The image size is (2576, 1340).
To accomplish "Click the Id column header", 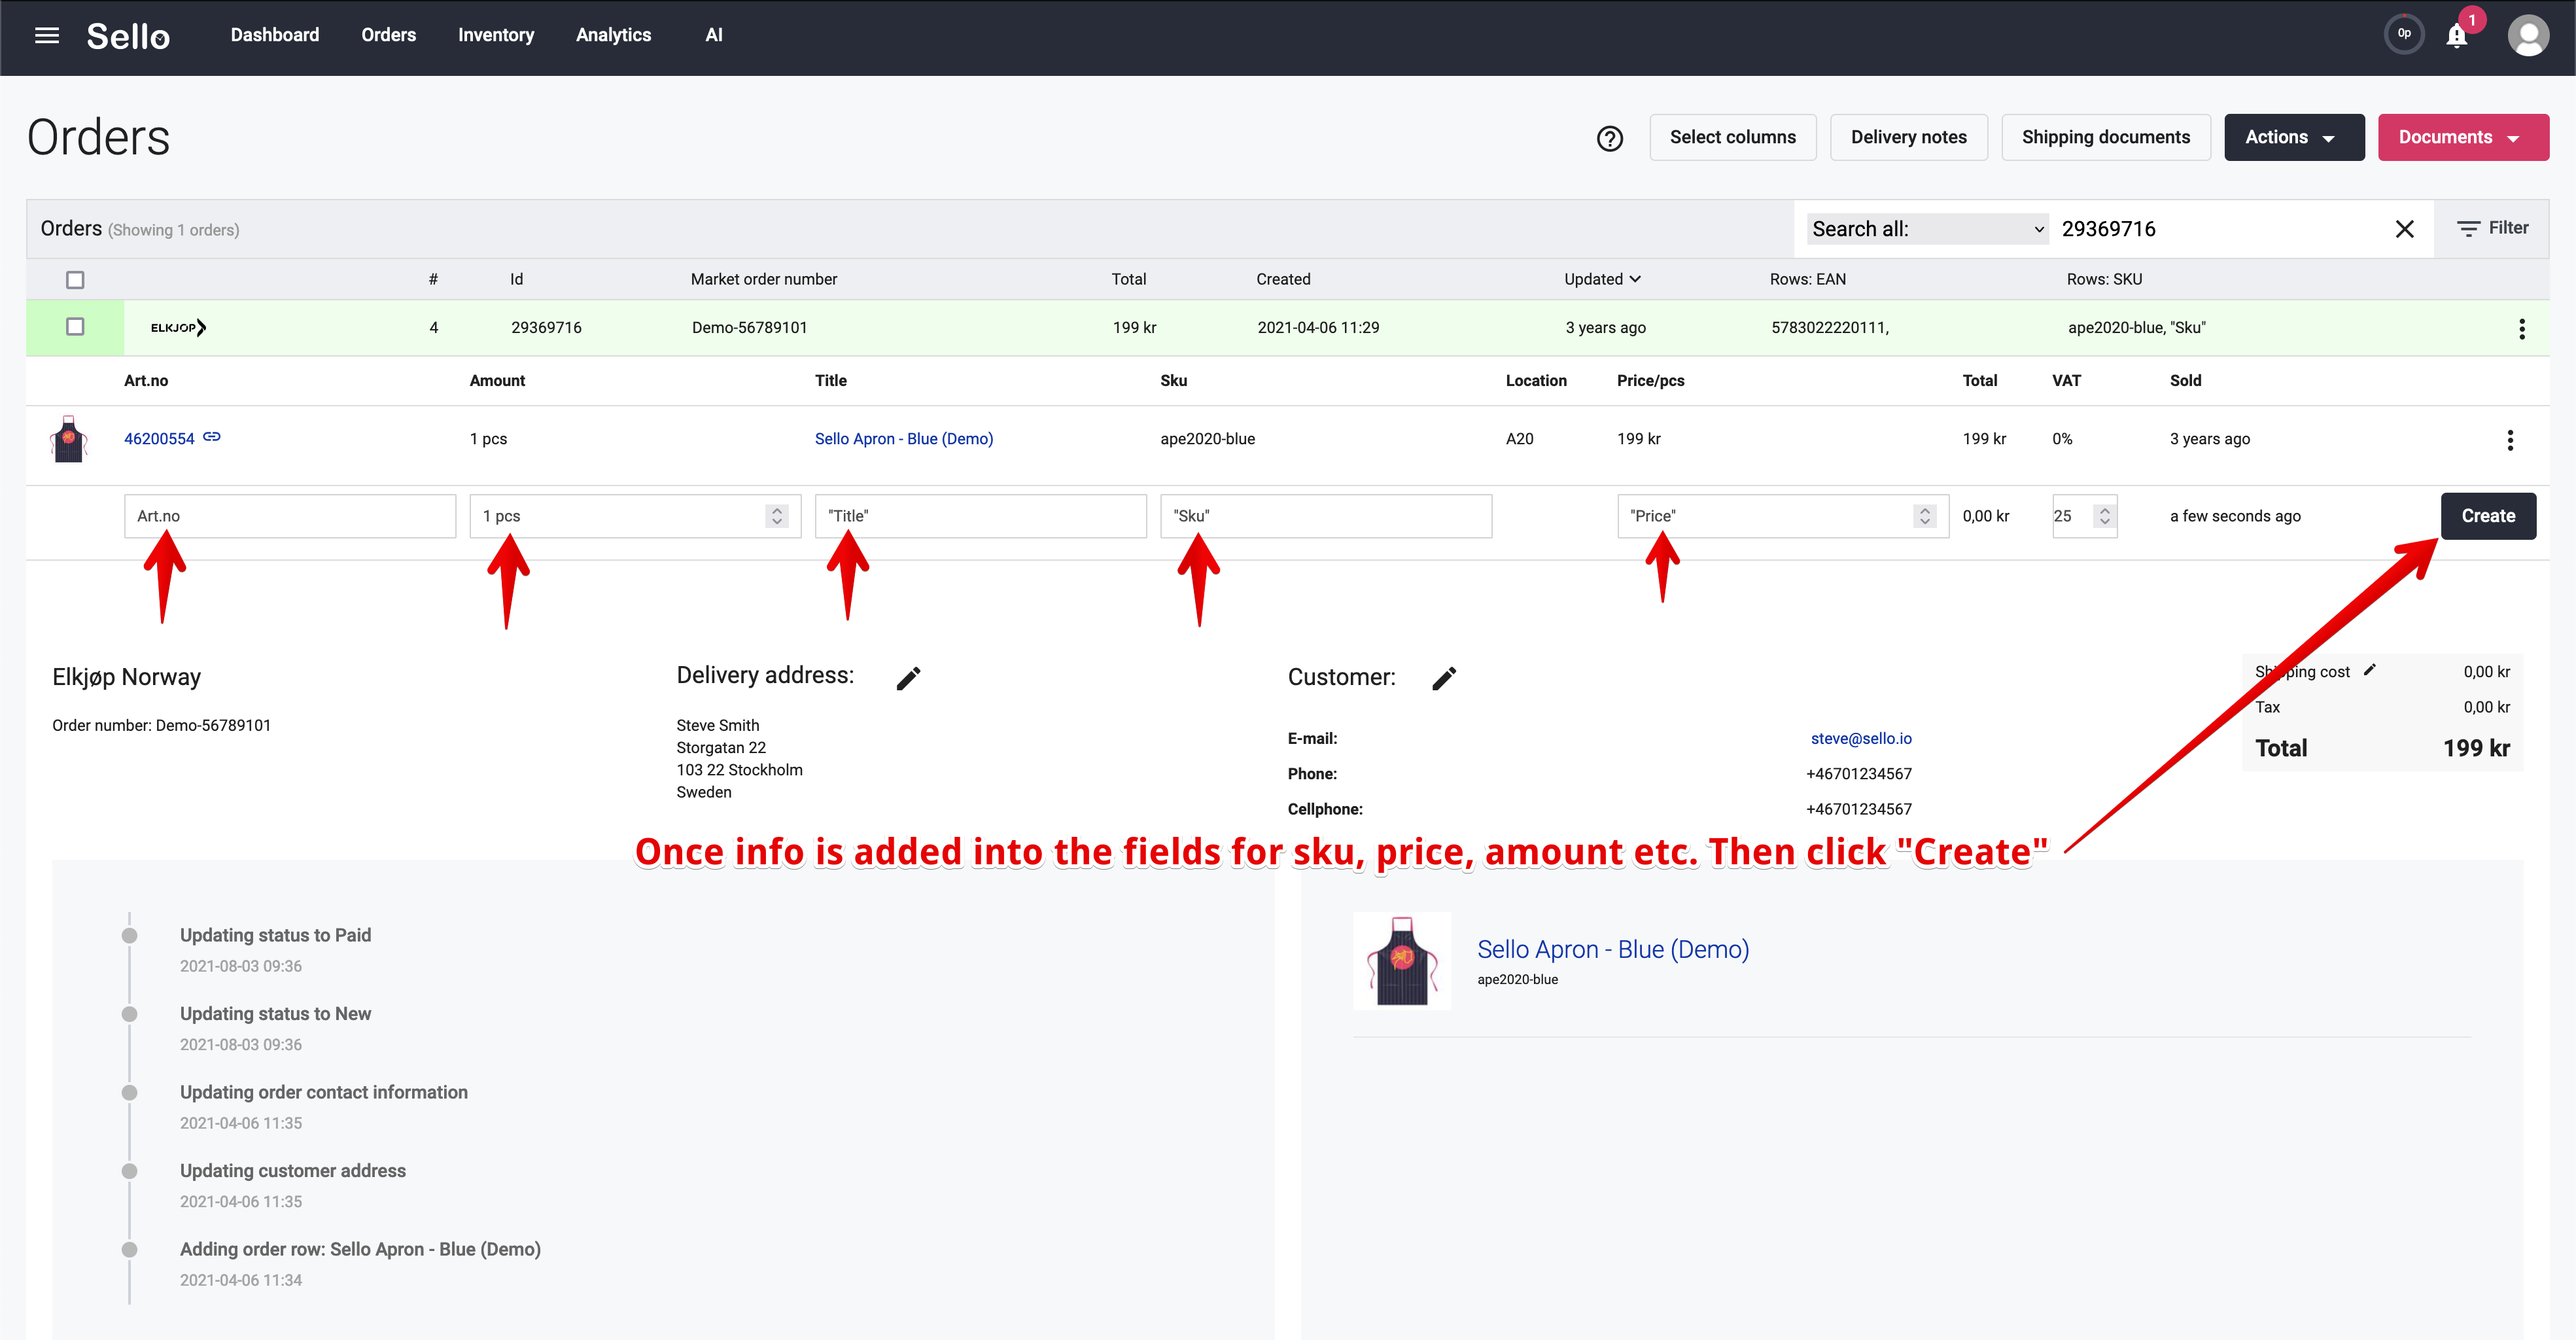I will pos(516,279).
